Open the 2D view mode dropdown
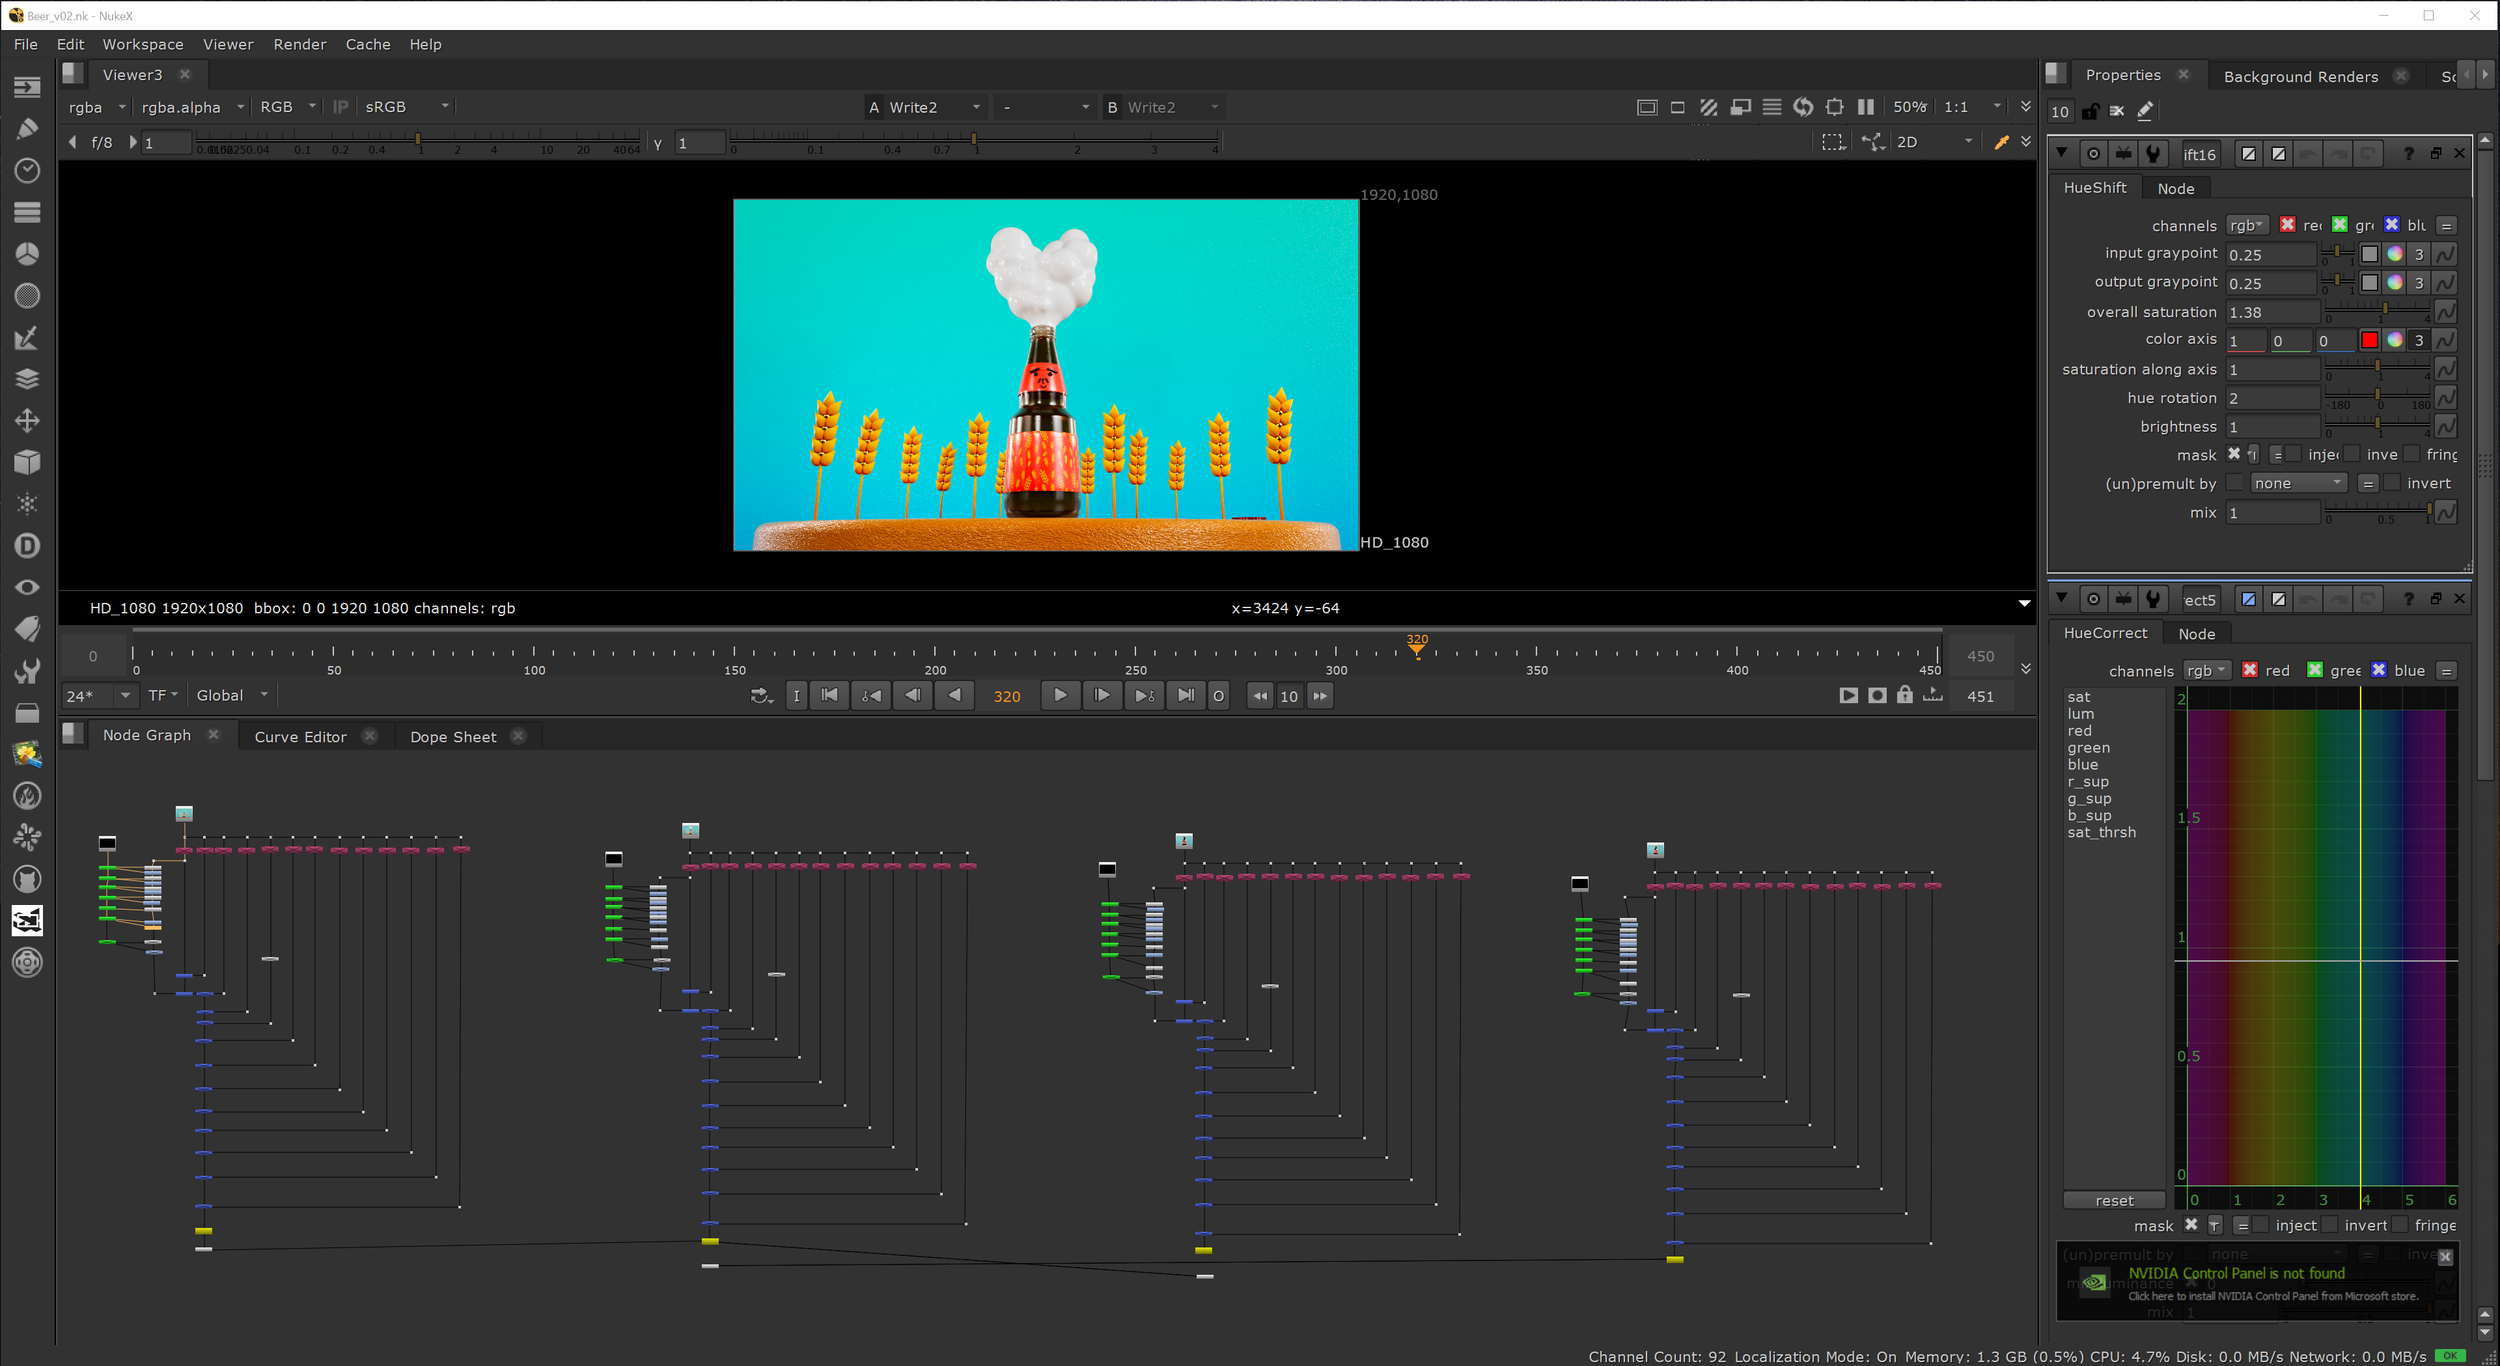Screen dimensions: 2500x1366 coord(1934,142)
